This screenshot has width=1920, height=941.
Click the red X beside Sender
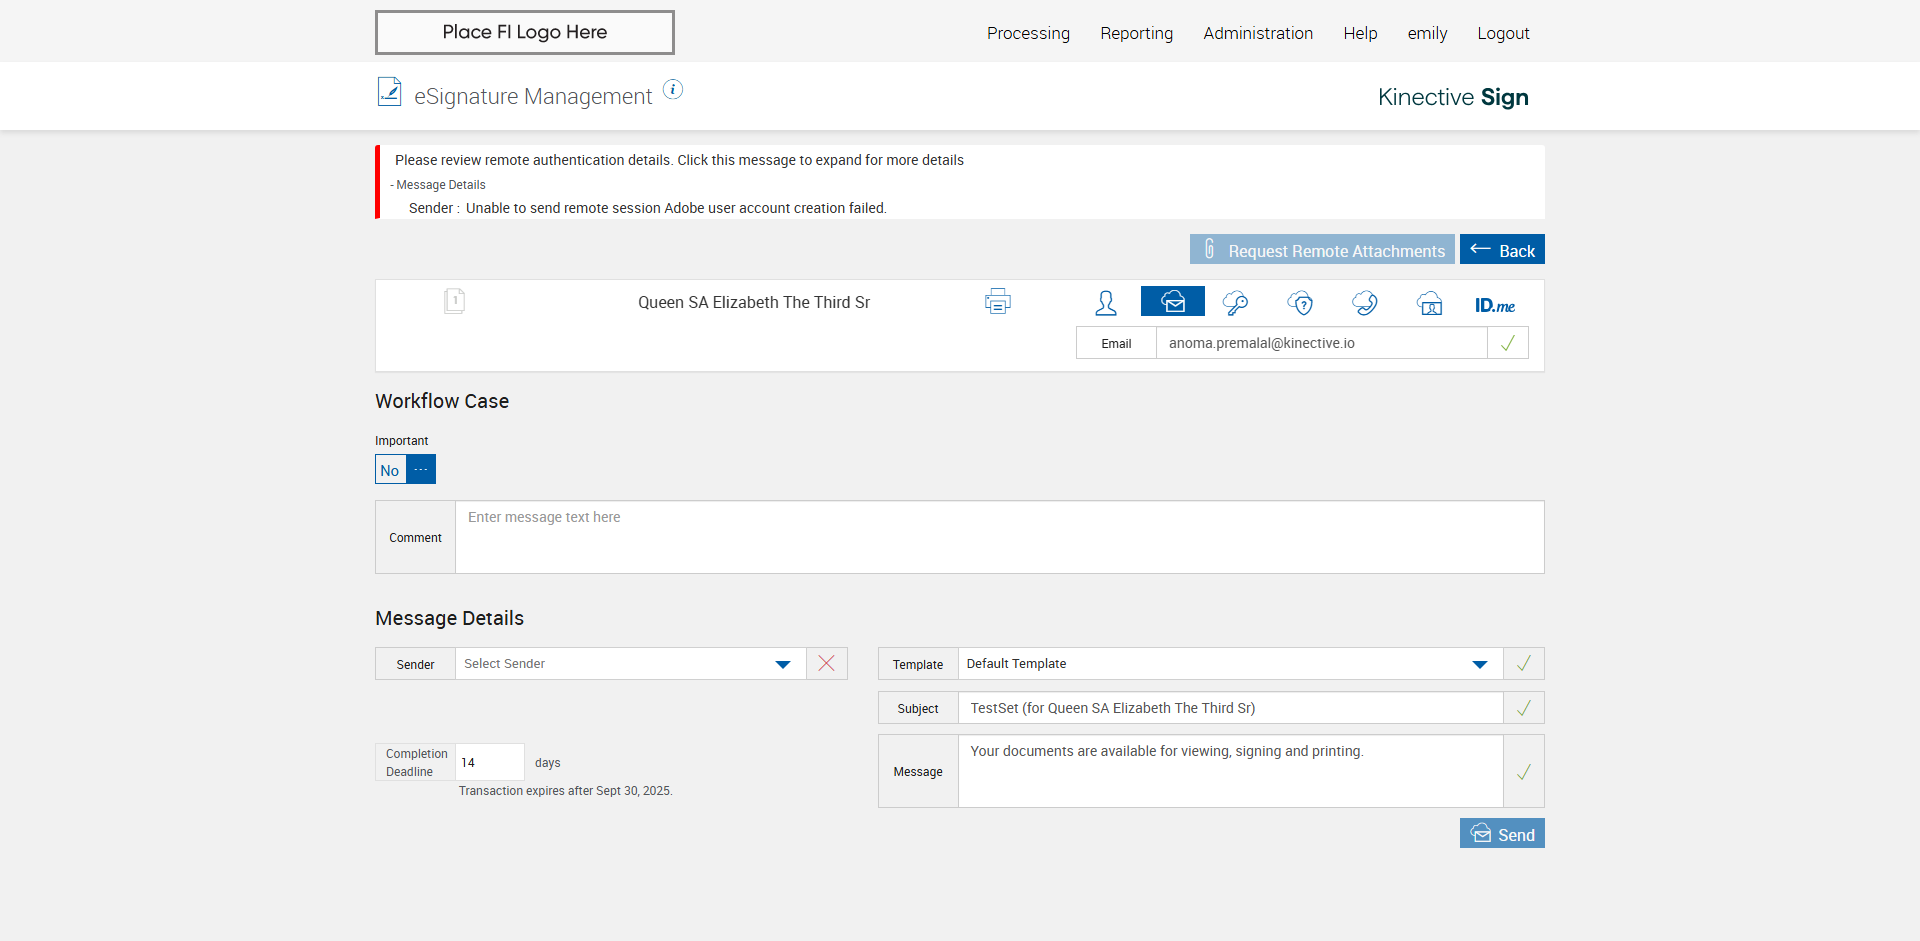[x=826, y=664]
